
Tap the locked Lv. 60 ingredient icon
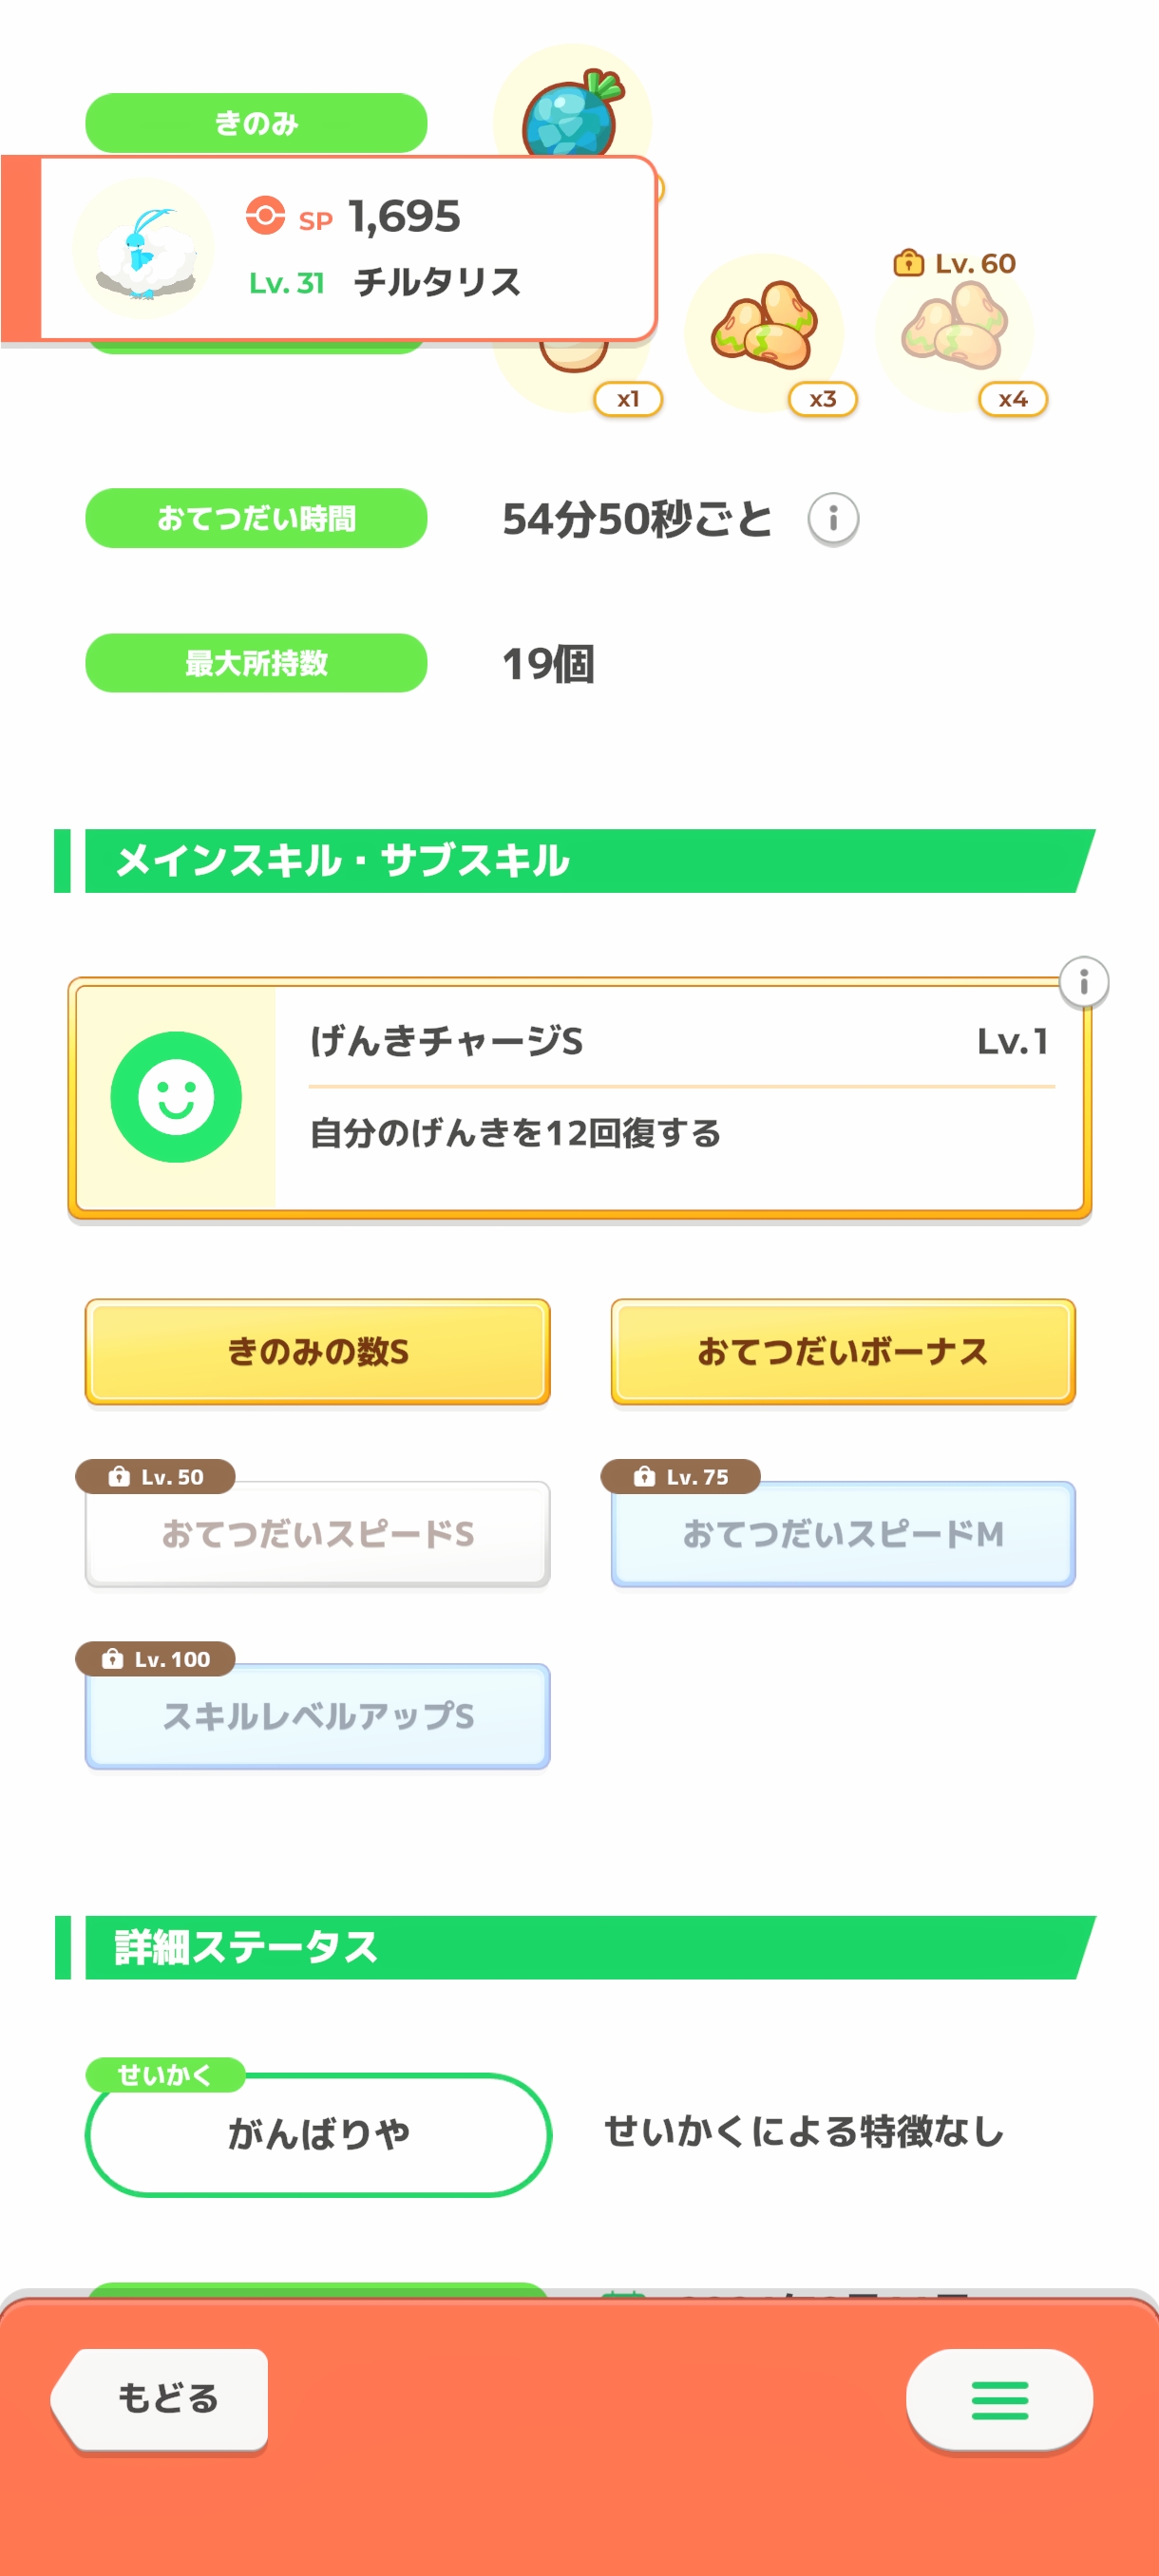[x=954, y=329]
